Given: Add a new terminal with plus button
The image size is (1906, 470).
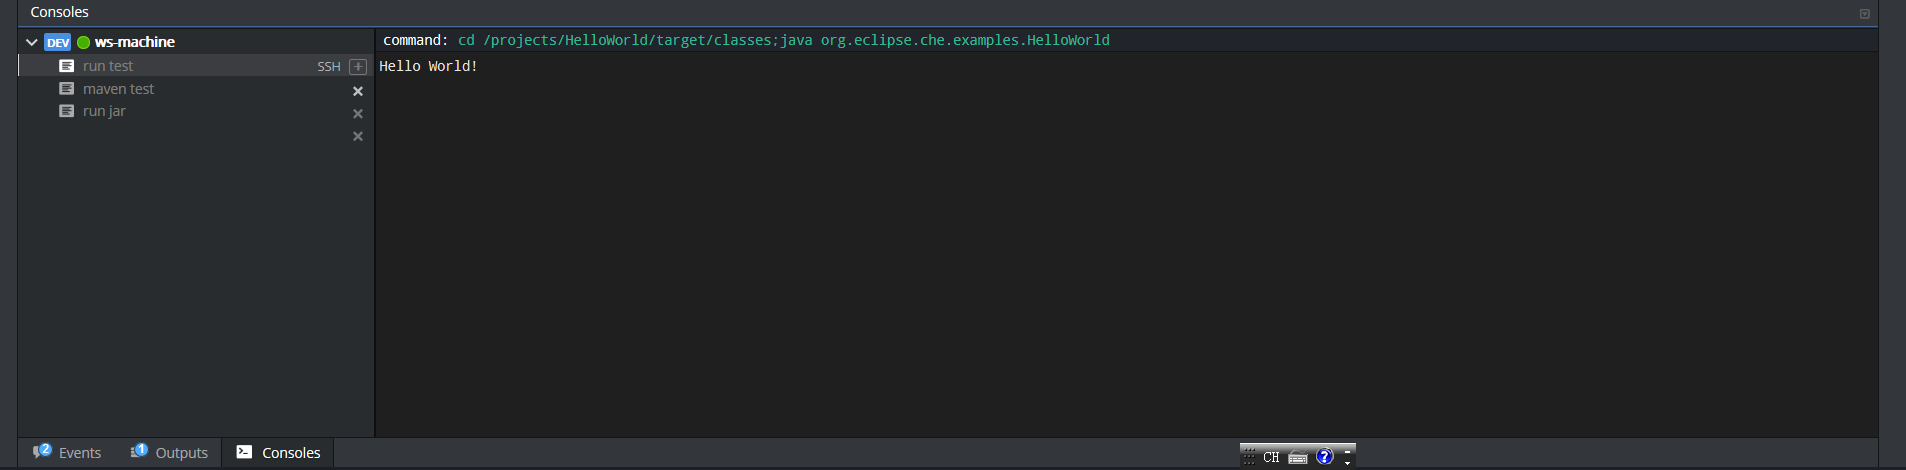Looking at the screenshot, I should coord(358,67).
